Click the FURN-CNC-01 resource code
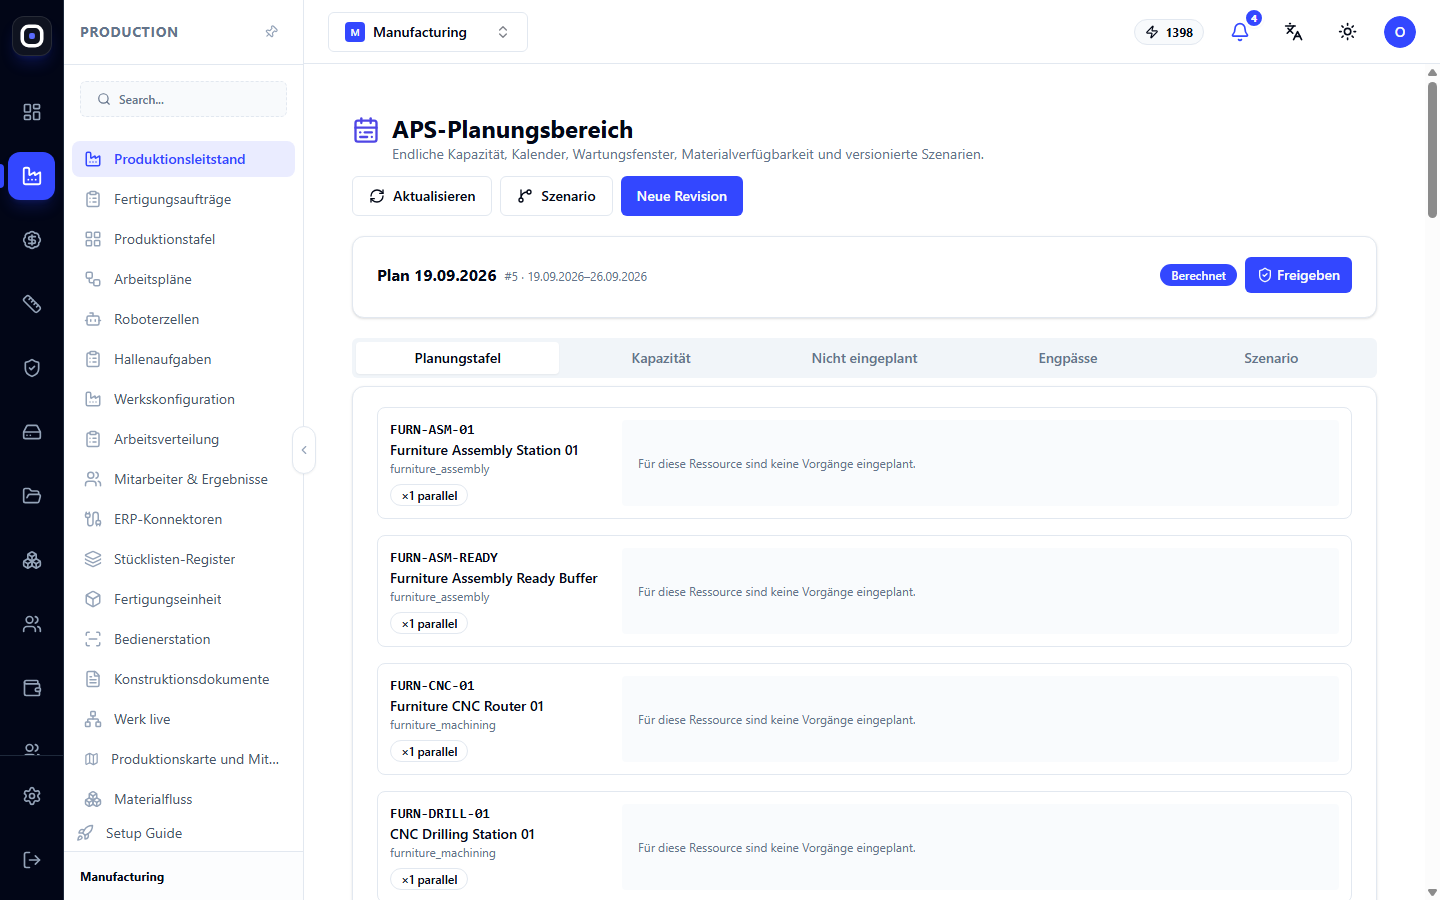The image size is (1440, 900). coord(432,685)
